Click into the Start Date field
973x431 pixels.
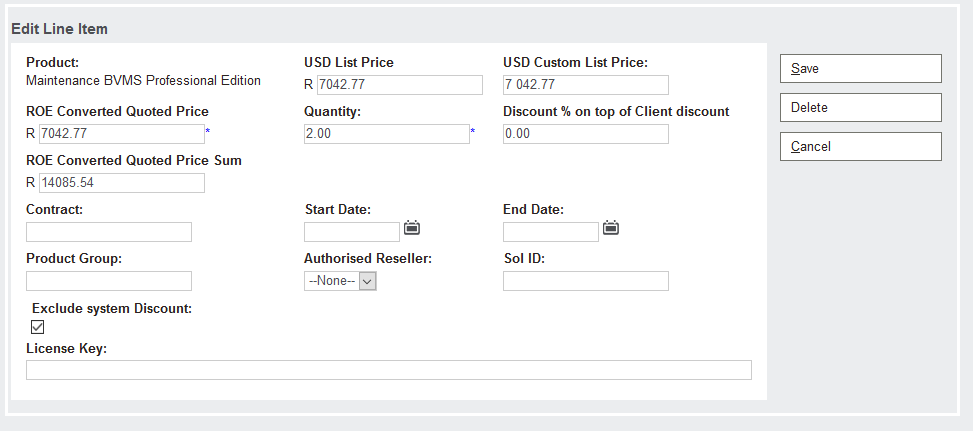coord(352,232)
